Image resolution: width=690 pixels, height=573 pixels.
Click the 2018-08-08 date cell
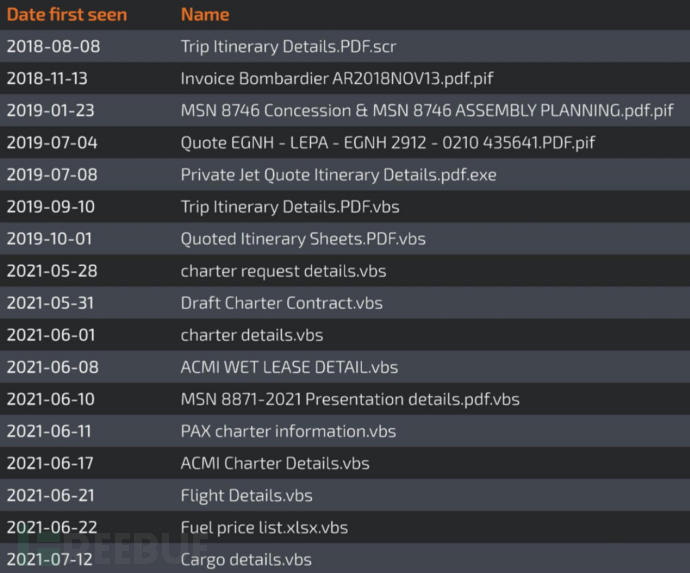click(x=53, y=47)
